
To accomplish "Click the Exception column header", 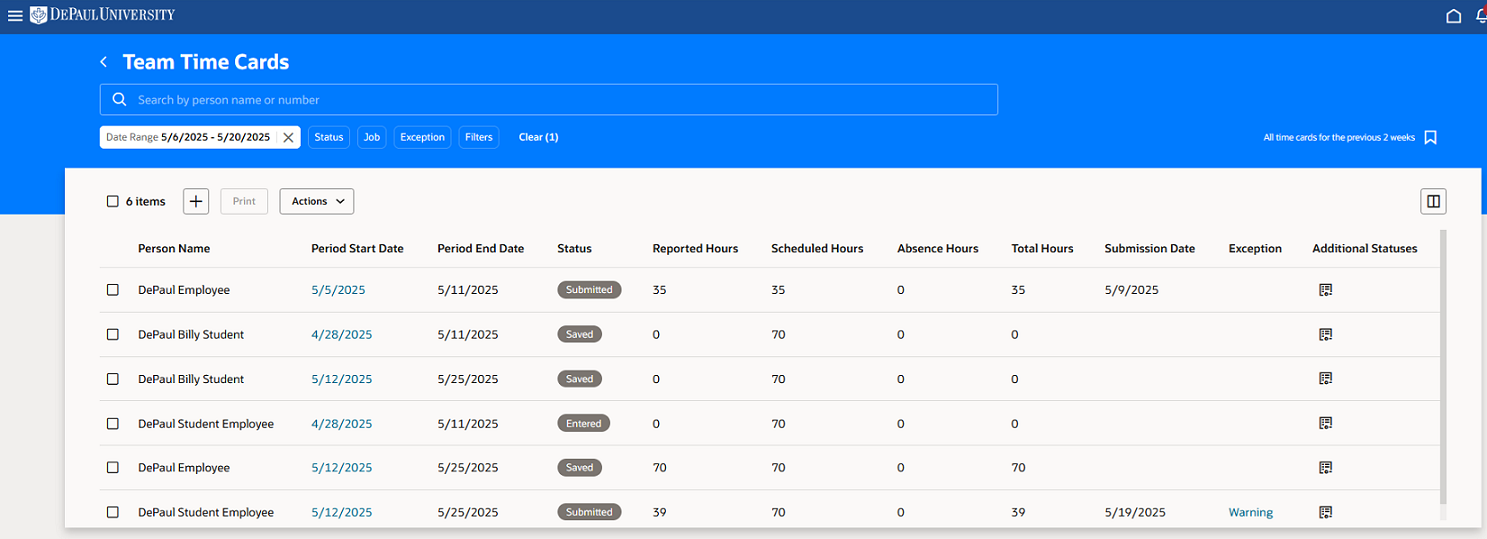I will 1255,248.
